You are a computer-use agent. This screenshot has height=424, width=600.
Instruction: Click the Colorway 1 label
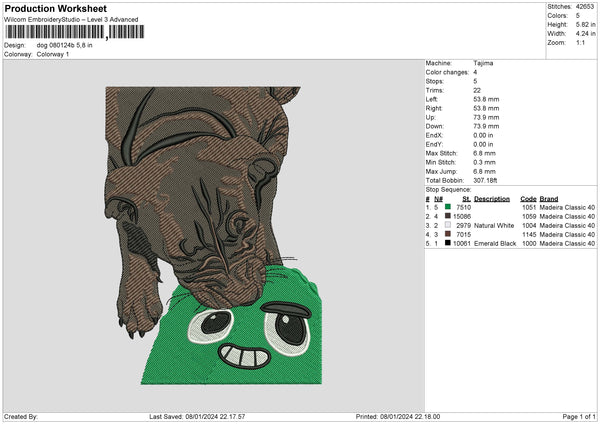pyautogui.click(x=52, y=54)
